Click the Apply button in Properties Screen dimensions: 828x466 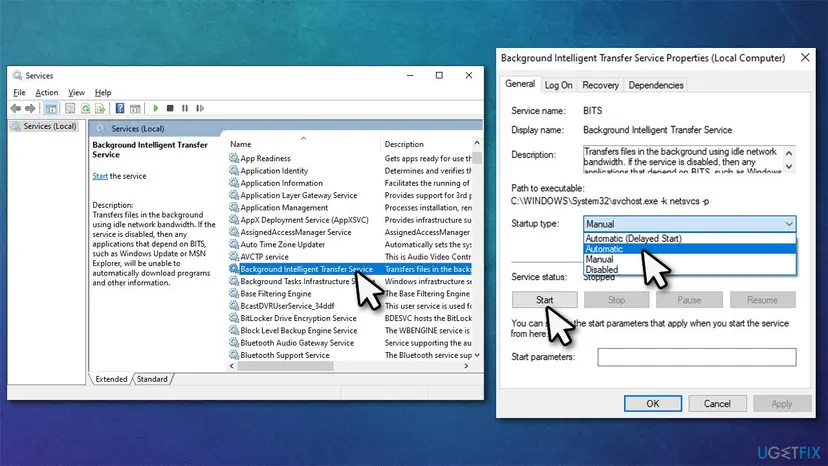[782, 404]
